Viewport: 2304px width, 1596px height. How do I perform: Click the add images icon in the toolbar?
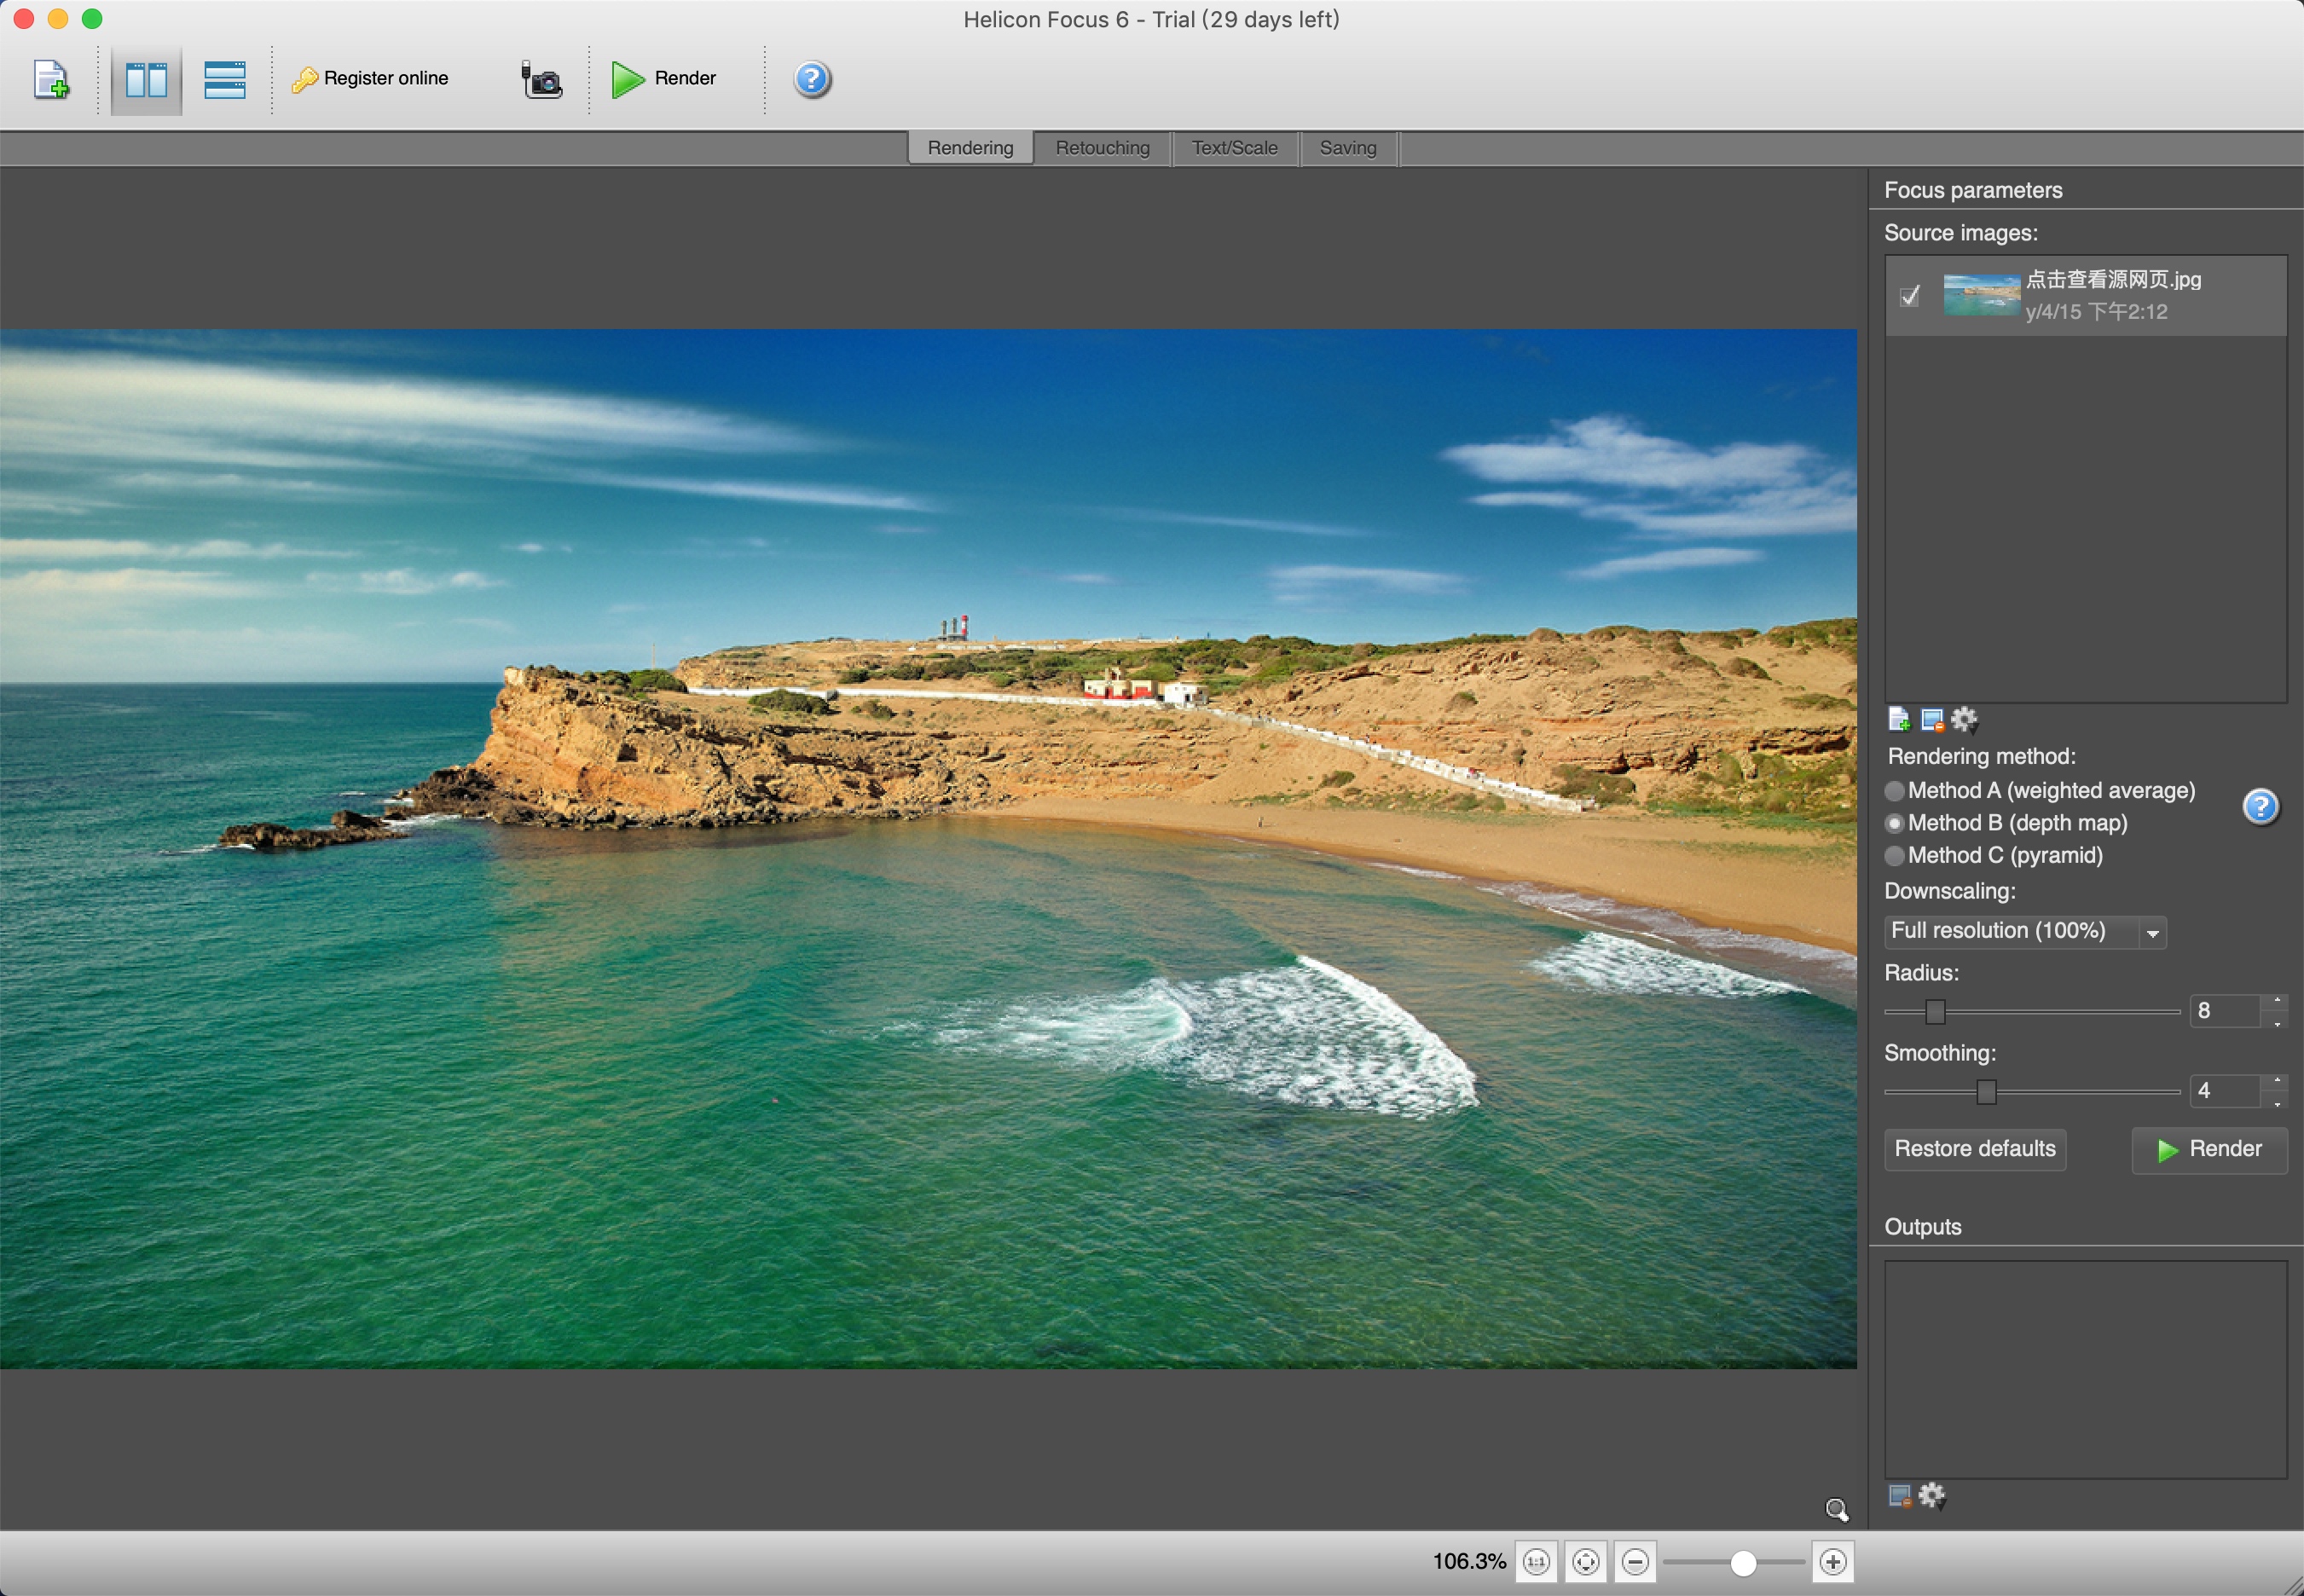[x=51, y=79]
